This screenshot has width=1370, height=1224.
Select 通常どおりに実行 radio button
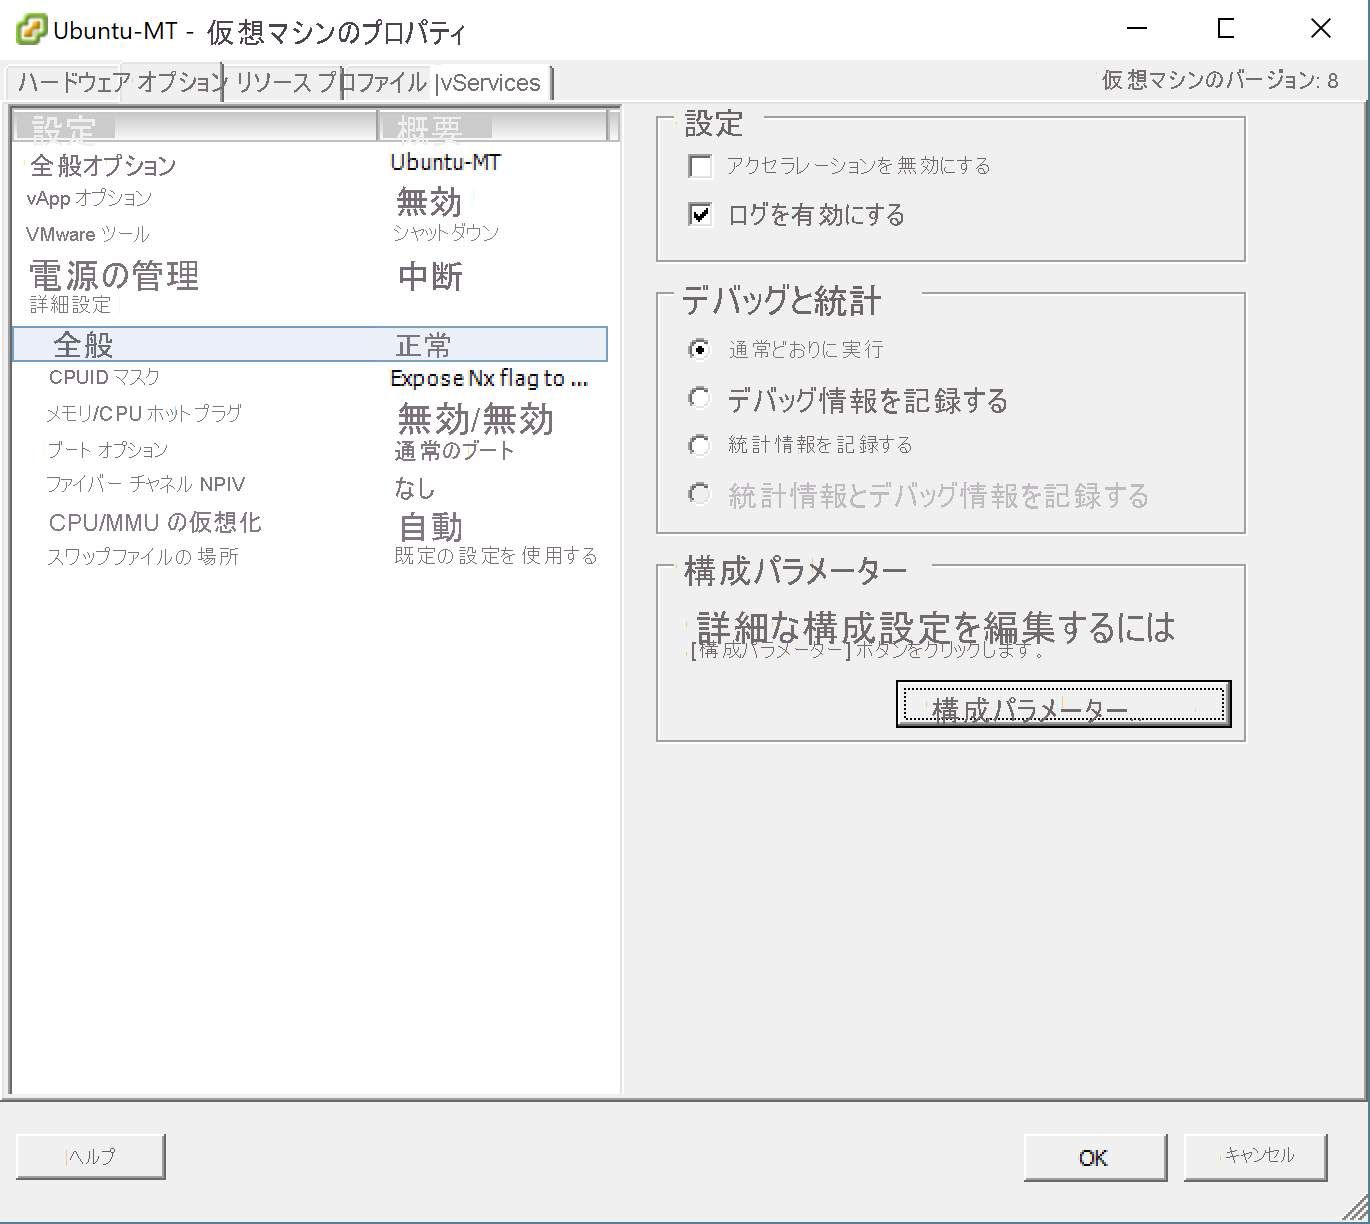coord(700,349)
